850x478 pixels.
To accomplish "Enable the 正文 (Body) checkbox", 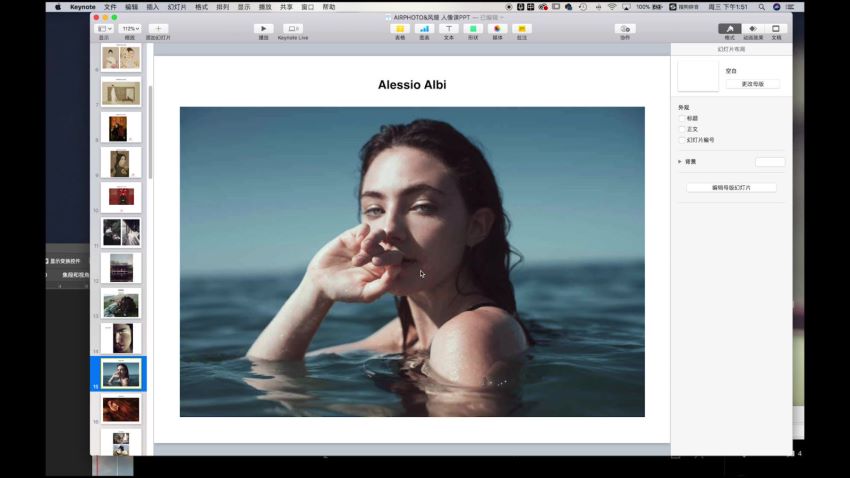I will pos(682,129).
